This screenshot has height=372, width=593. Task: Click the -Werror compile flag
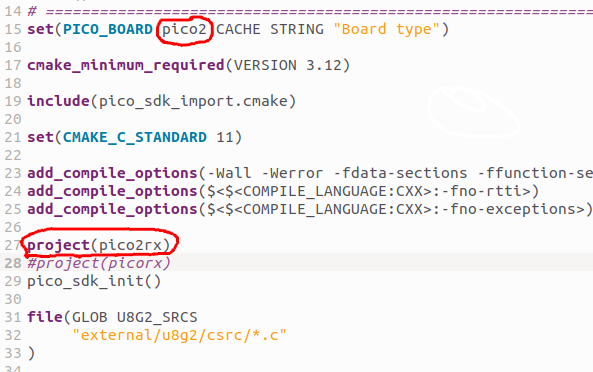(x=293, y=173)
